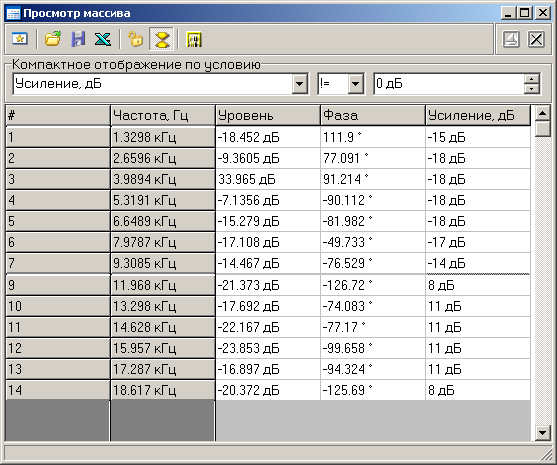Select row header number 7
The image size is (557, 465).
pyautogui.click(x=58, y=263)
